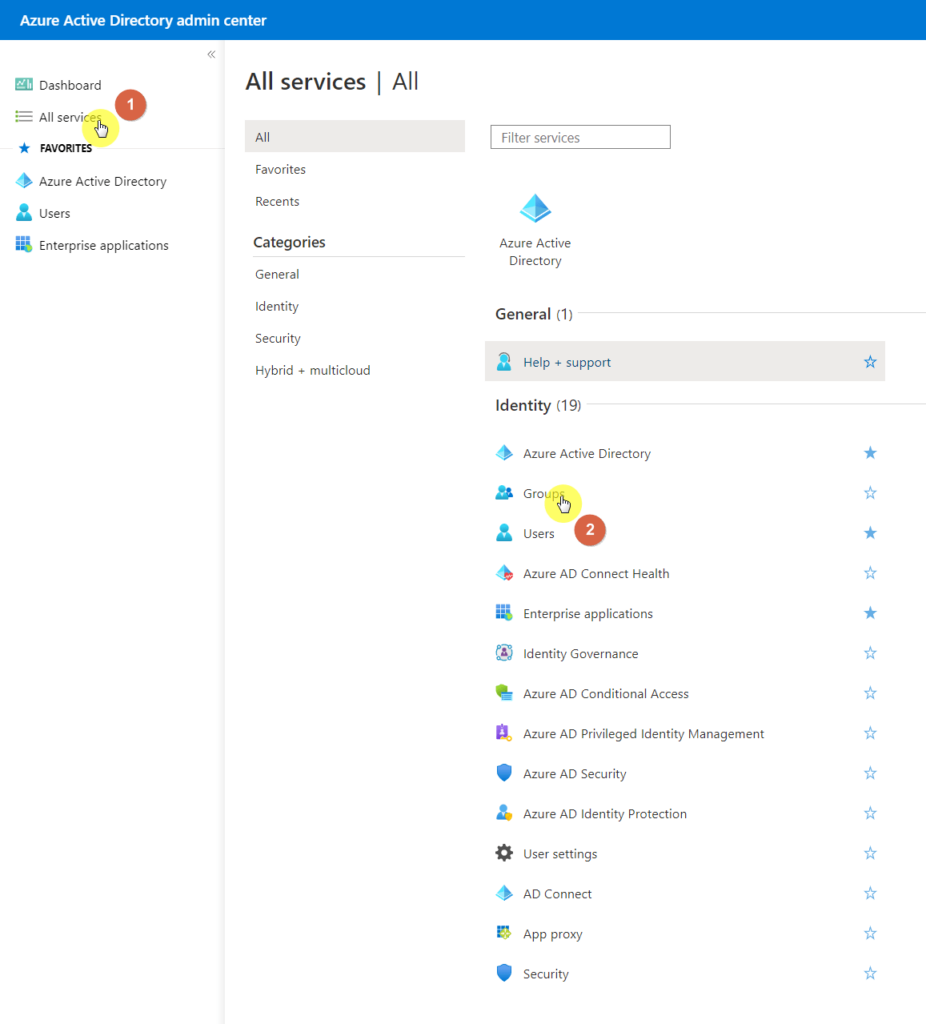The width and height of the screenshot is (926, 1024).
Task: Click Azure AD Privileged Identity Management icon
Action: click(504, 733)
